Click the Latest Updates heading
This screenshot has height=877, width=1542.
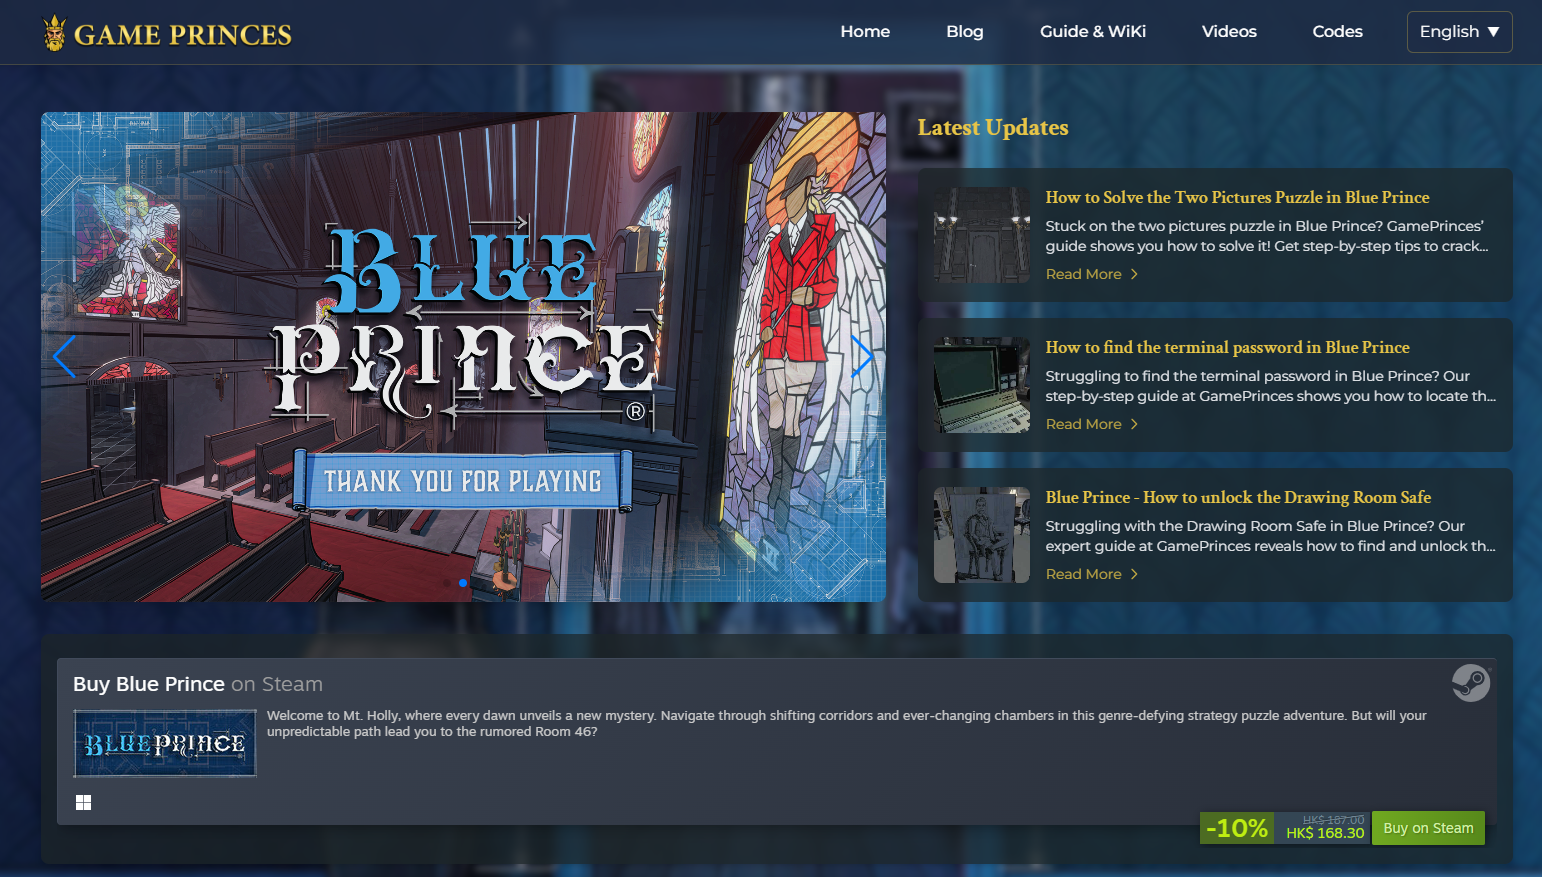pyautogui.click(x=993, y=127)
